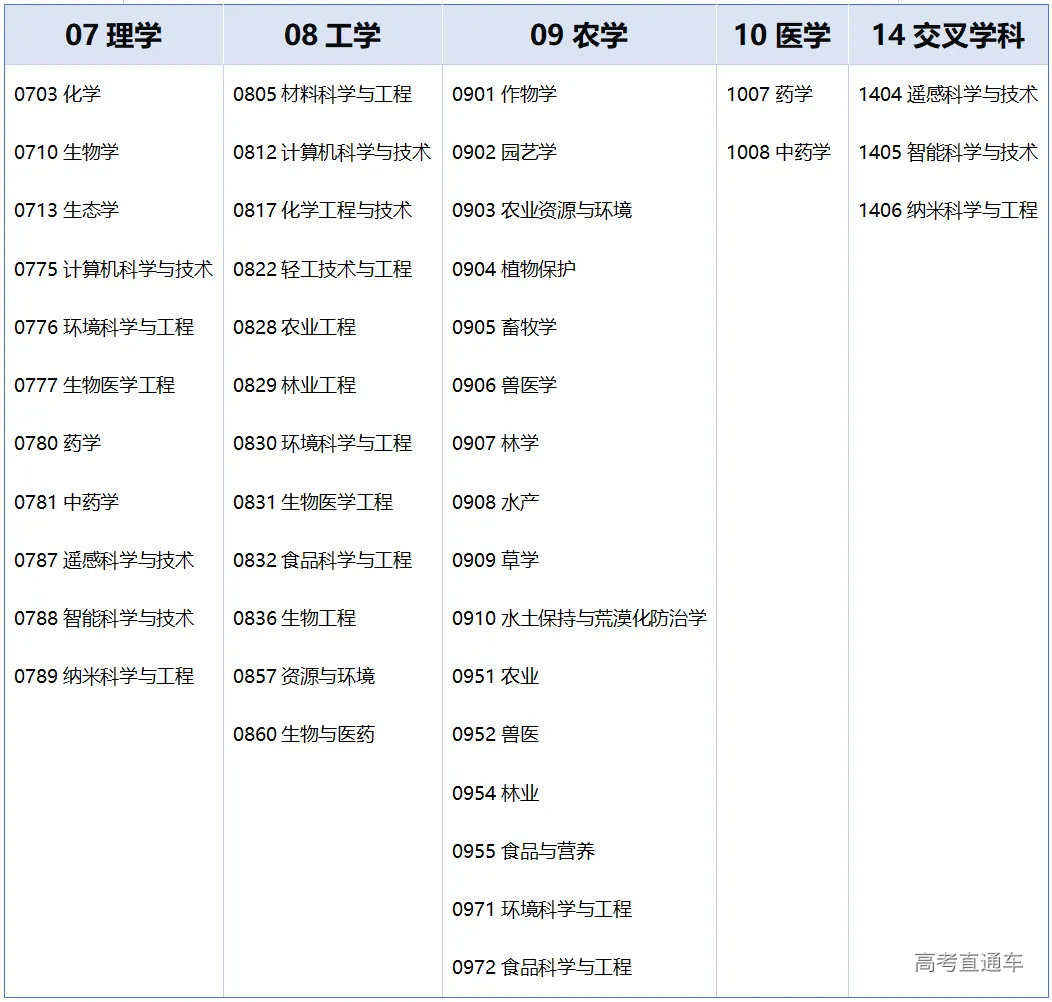Click the 0703 化学 entry
The image size is (1052, 1002).
coord(57,96)
